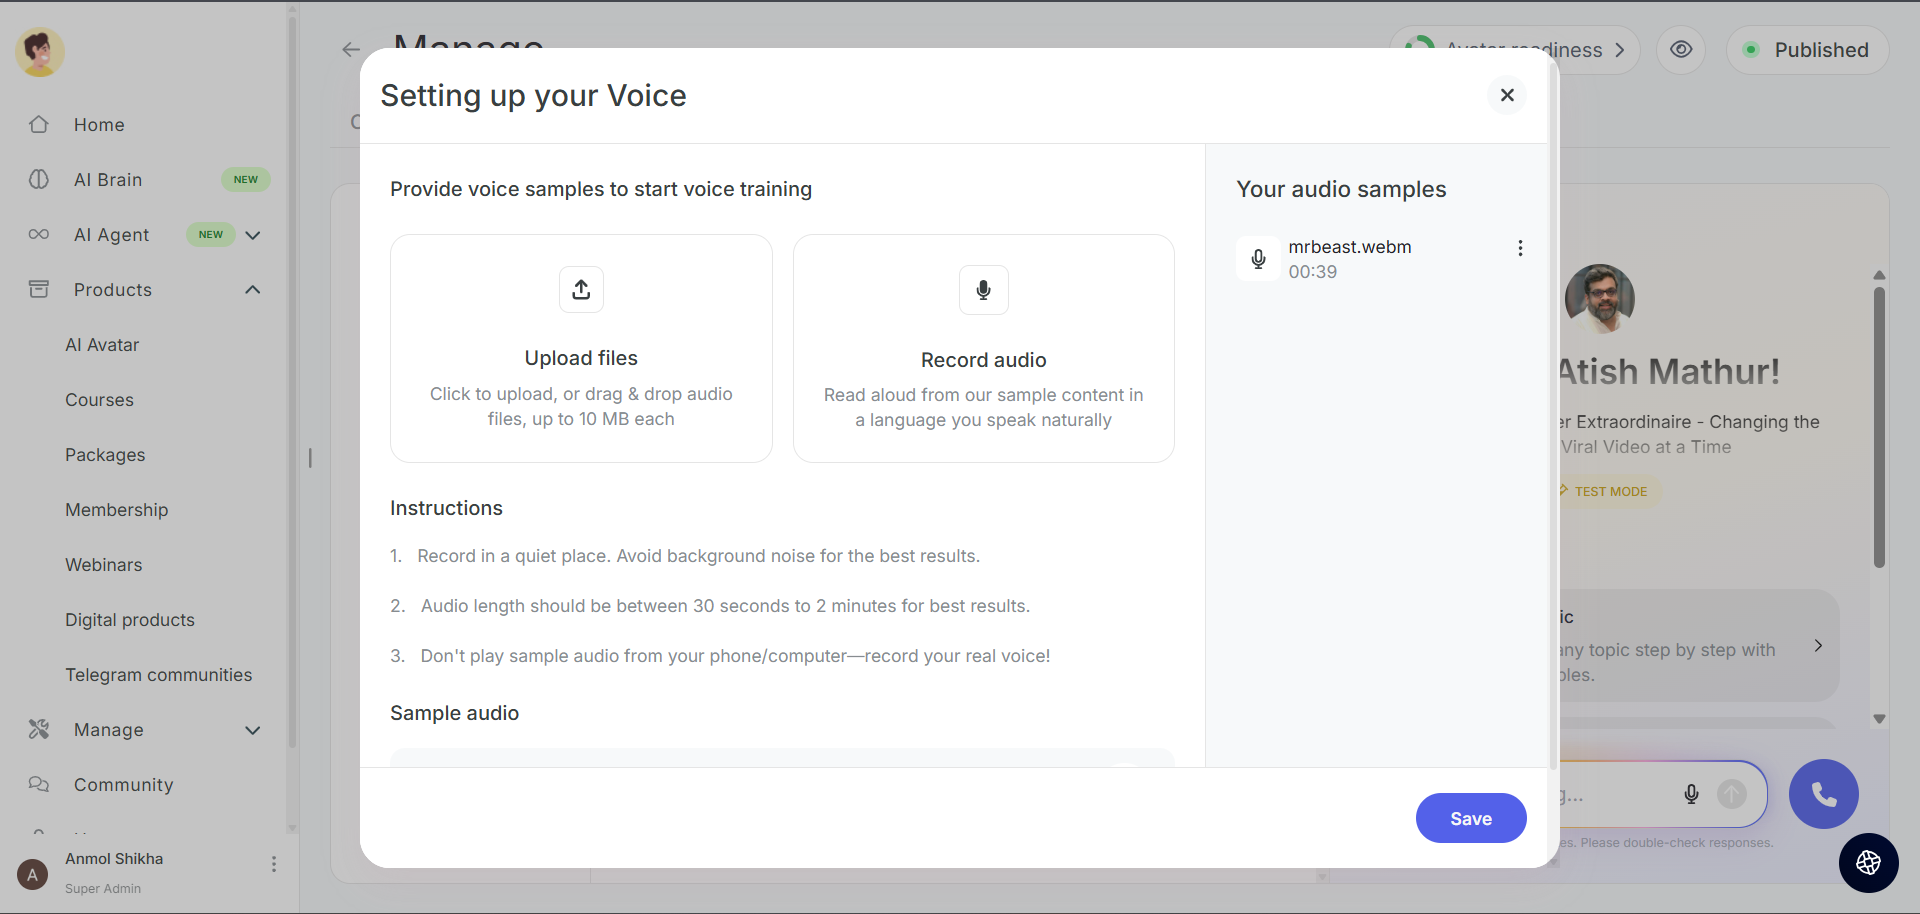The image size is (1920, 914).
Task: Open AI Avatar in sidebar
Action: [x=102, y=345]
